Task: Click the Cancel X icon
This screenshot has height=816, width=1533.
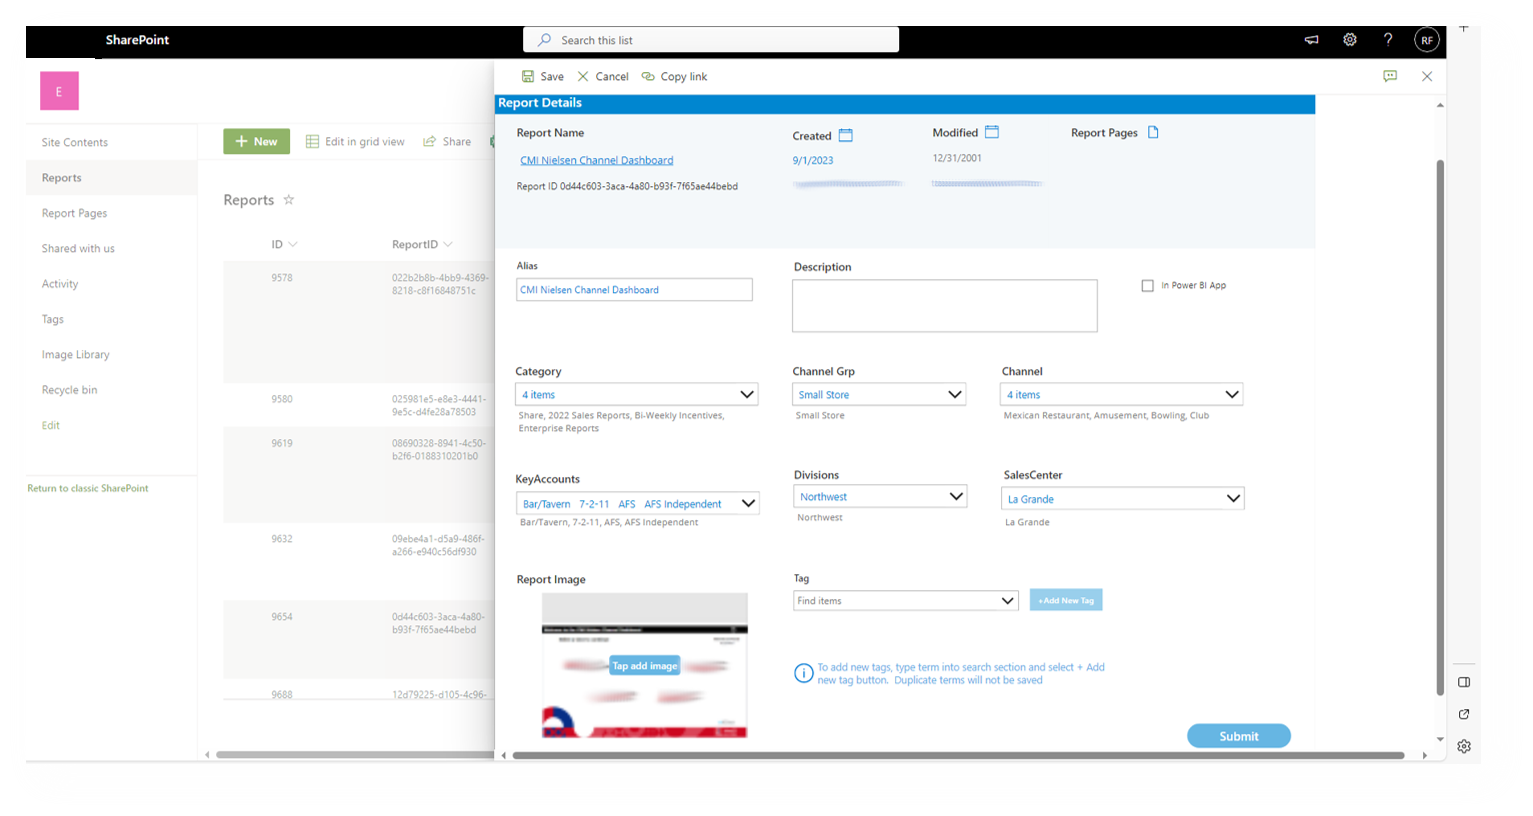Action: (583, 76)
